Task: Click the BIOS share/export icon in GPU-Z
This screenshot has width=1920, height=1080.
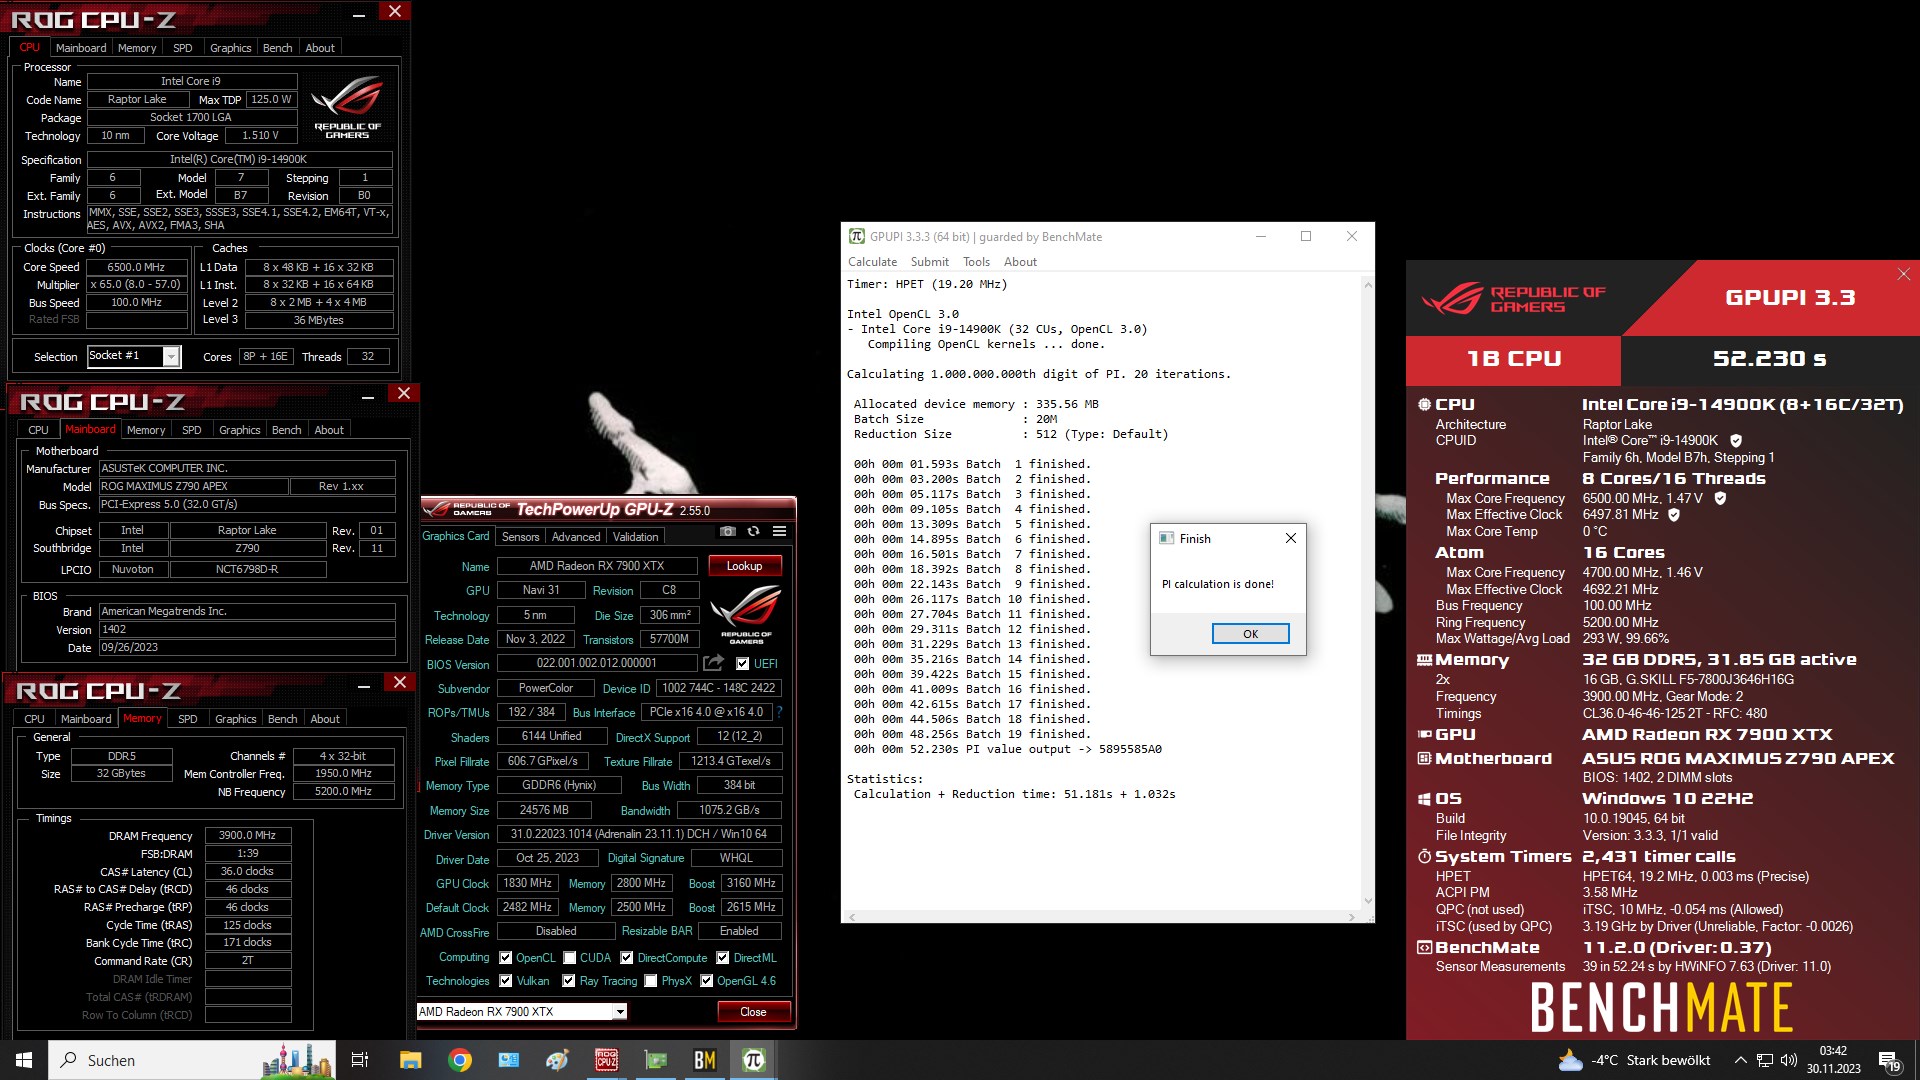Action: pos(713,663)
